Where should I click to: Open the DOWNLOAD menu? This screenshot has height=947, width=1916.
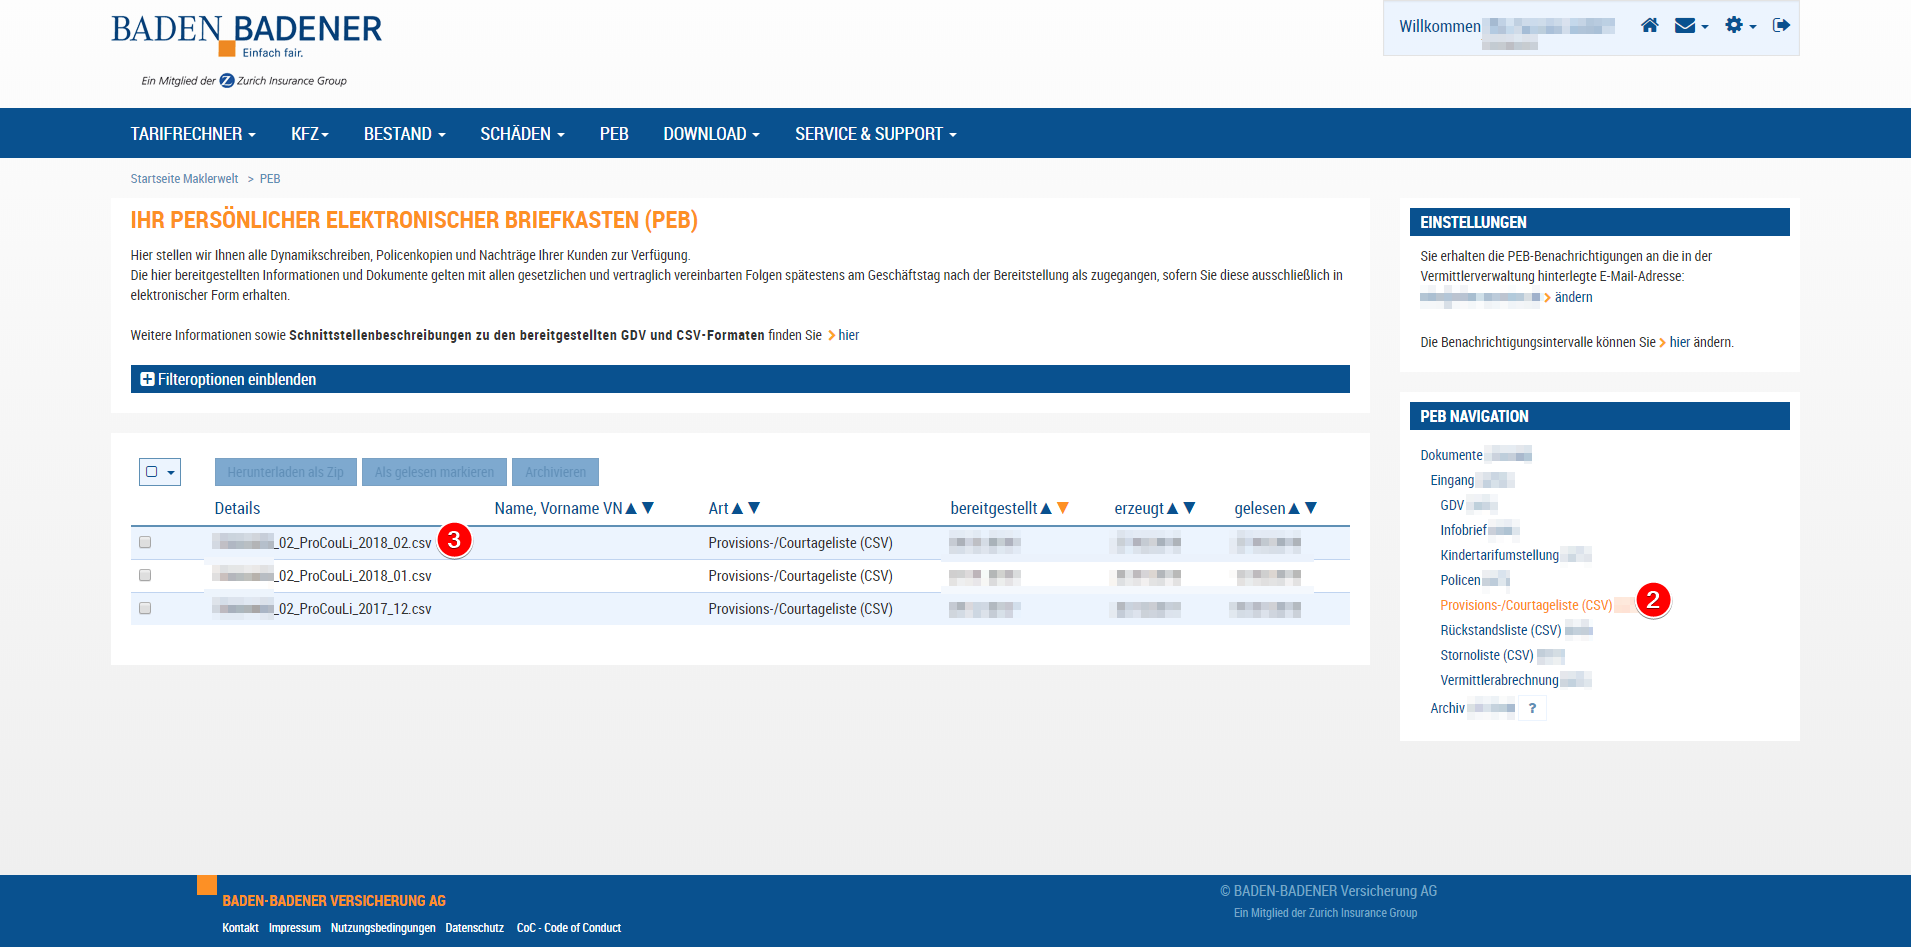point(712,134)
